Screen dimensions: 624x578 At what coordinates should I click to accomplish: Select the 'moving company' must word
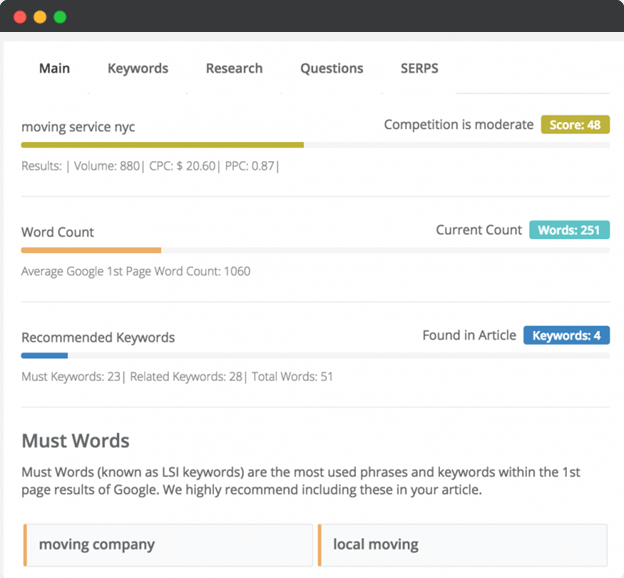tap(168, 545)
